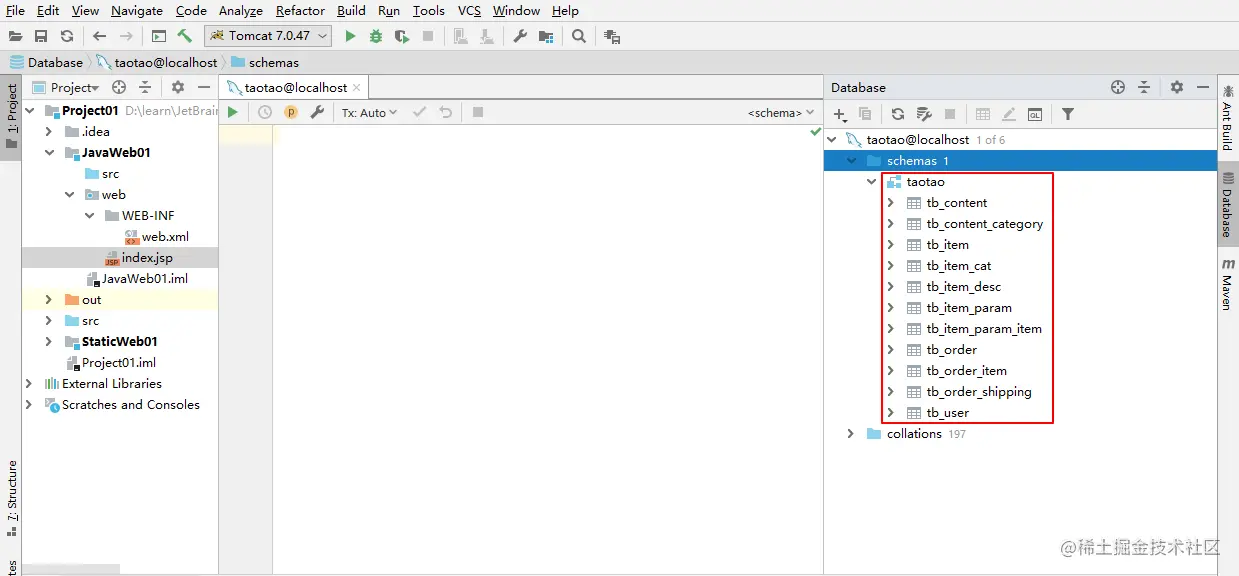Toggle the Database side tool window tab

pyautogui.click(x=1227, y=205)
